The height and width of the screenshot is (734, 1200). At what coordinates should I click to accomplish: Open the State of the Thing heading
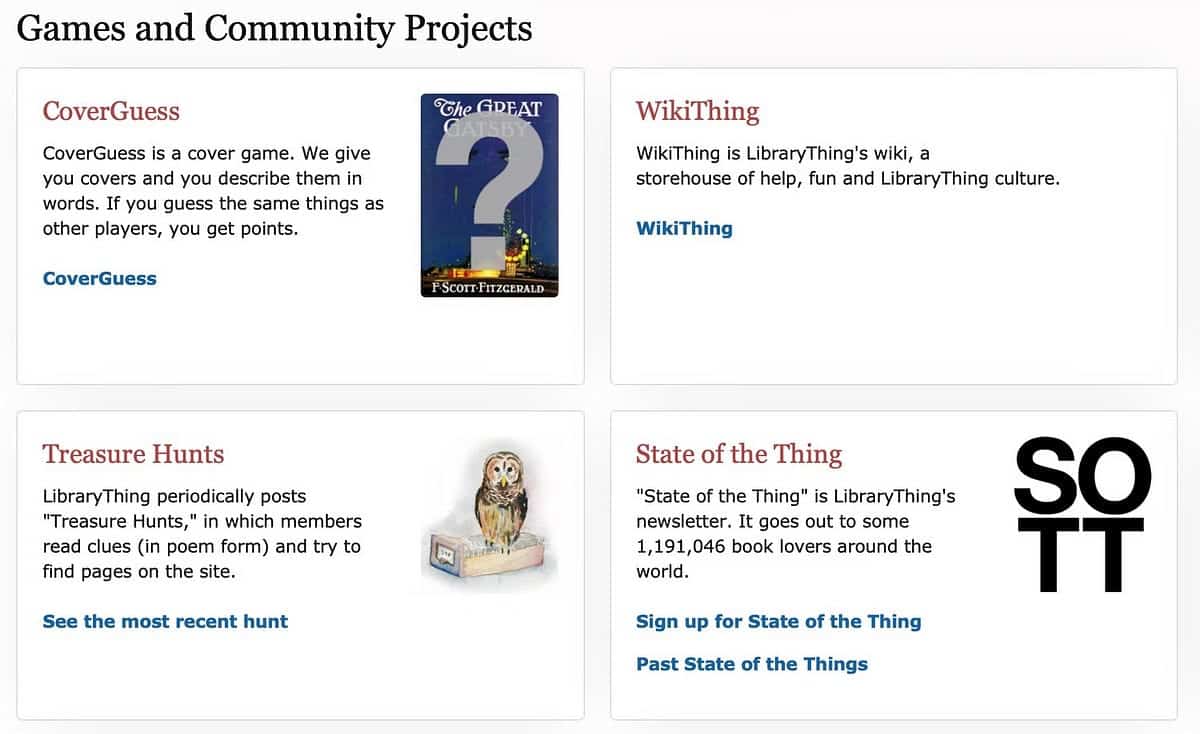tap(739, 454)
